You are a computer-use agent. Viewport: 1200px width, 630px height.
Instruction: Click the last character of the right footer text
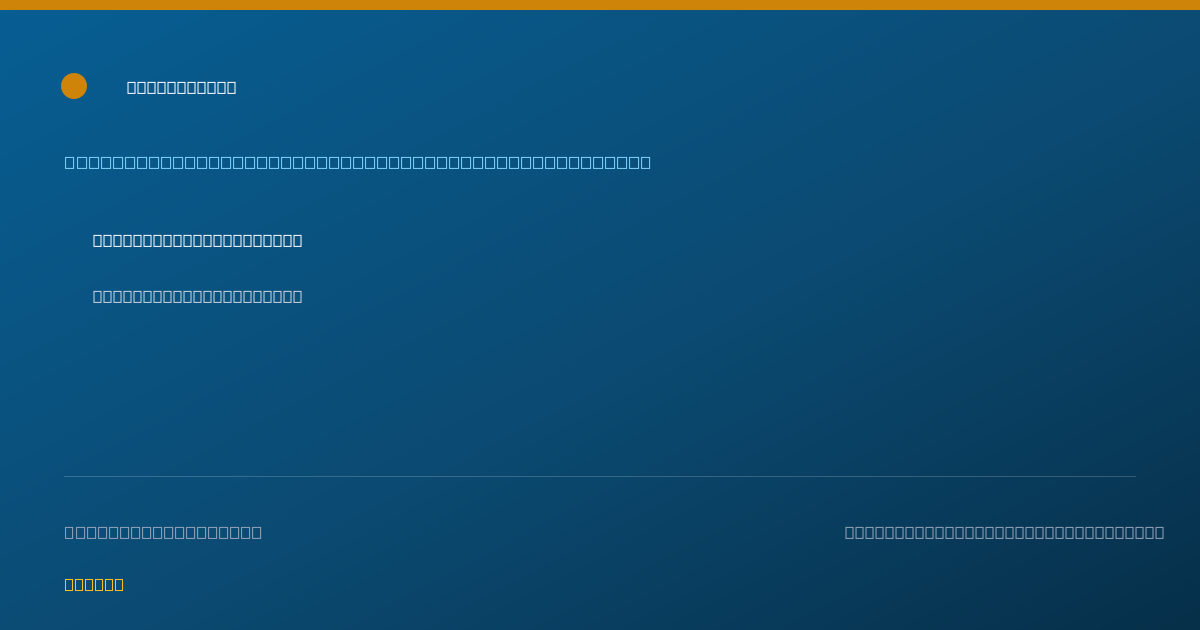[1159, 532]
